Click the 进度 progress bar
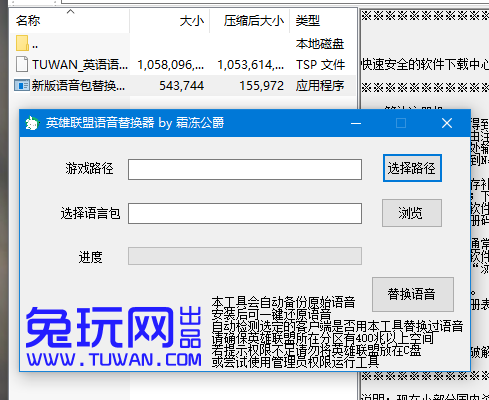The width and height of the screenshot is (489, 400). pos(245,256)
